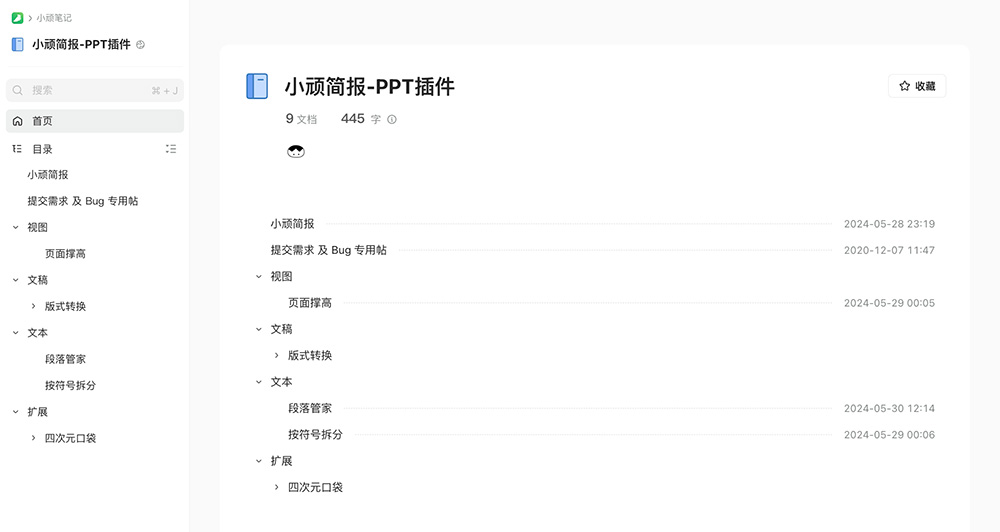This screenshot has height=532, width=1000.
Task: Open sidebar document 小顽简报
Action: (48, 175)
